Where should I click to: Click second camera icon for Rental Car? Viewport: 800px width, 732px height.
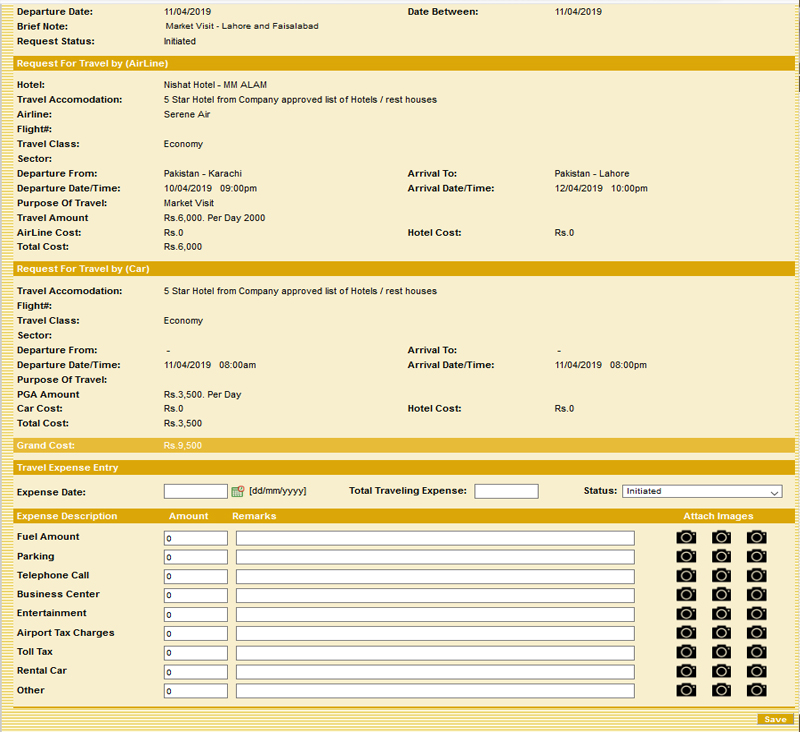click(721, 671)
